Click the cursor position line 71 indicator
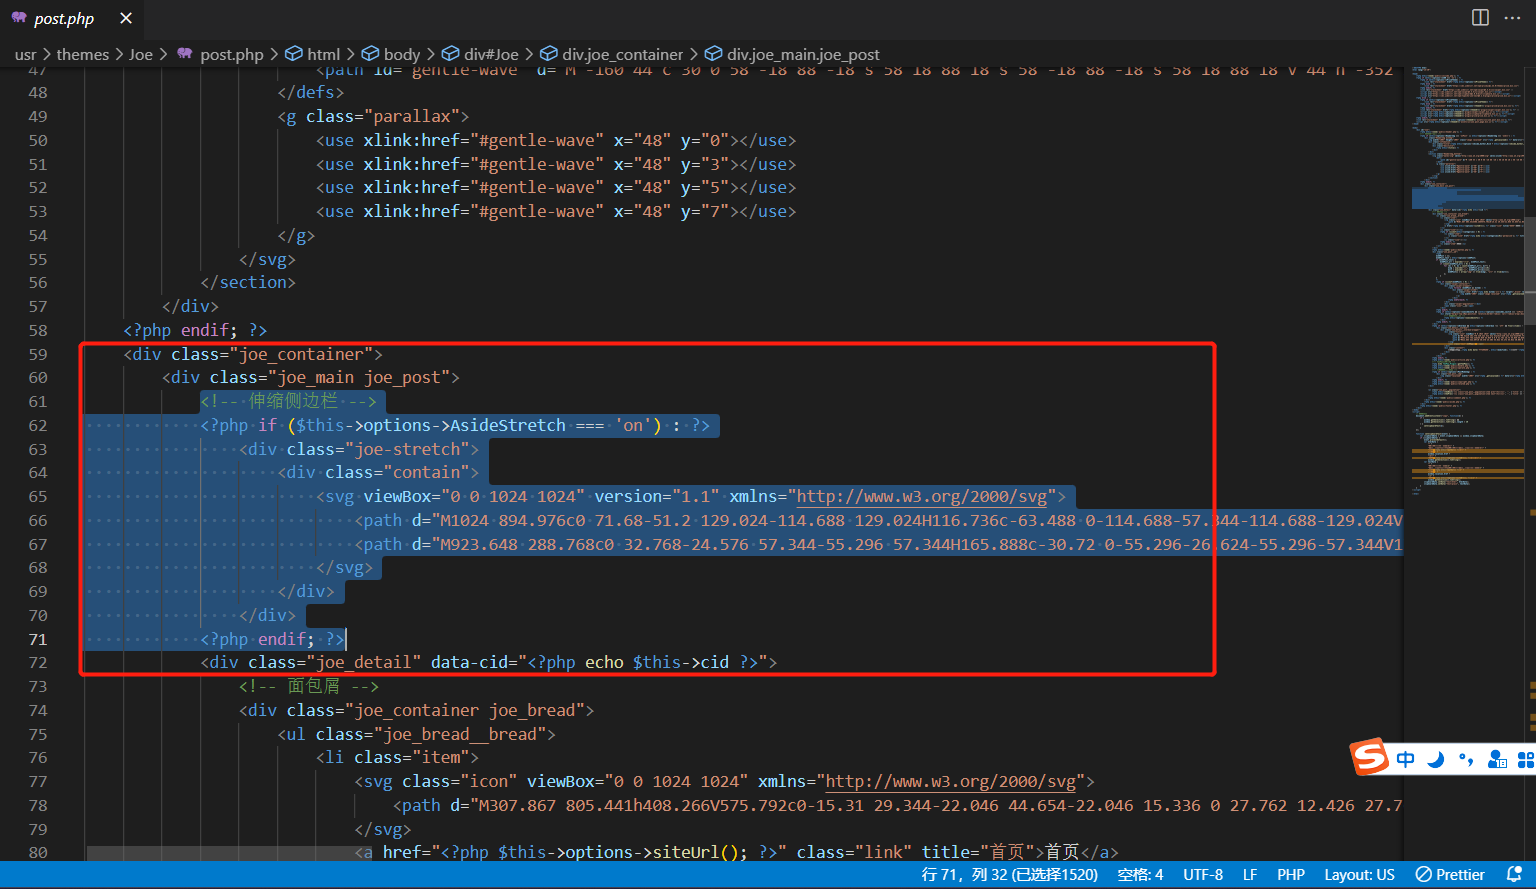The image size is (1536, 889). pyautogui.click(x=1009, y=874)
